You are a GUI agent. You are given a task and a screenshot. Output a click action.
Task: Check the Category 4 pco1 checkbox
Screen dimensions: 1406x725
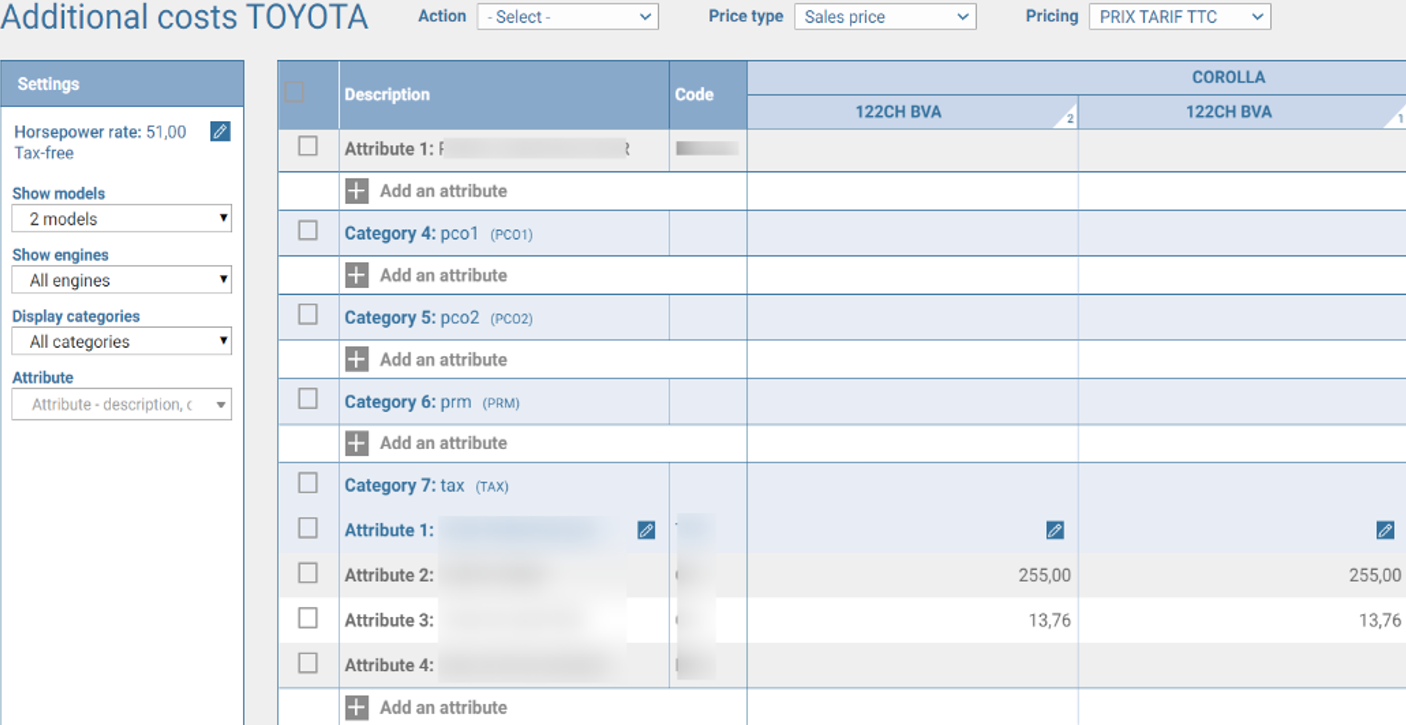tap(308, 231)
